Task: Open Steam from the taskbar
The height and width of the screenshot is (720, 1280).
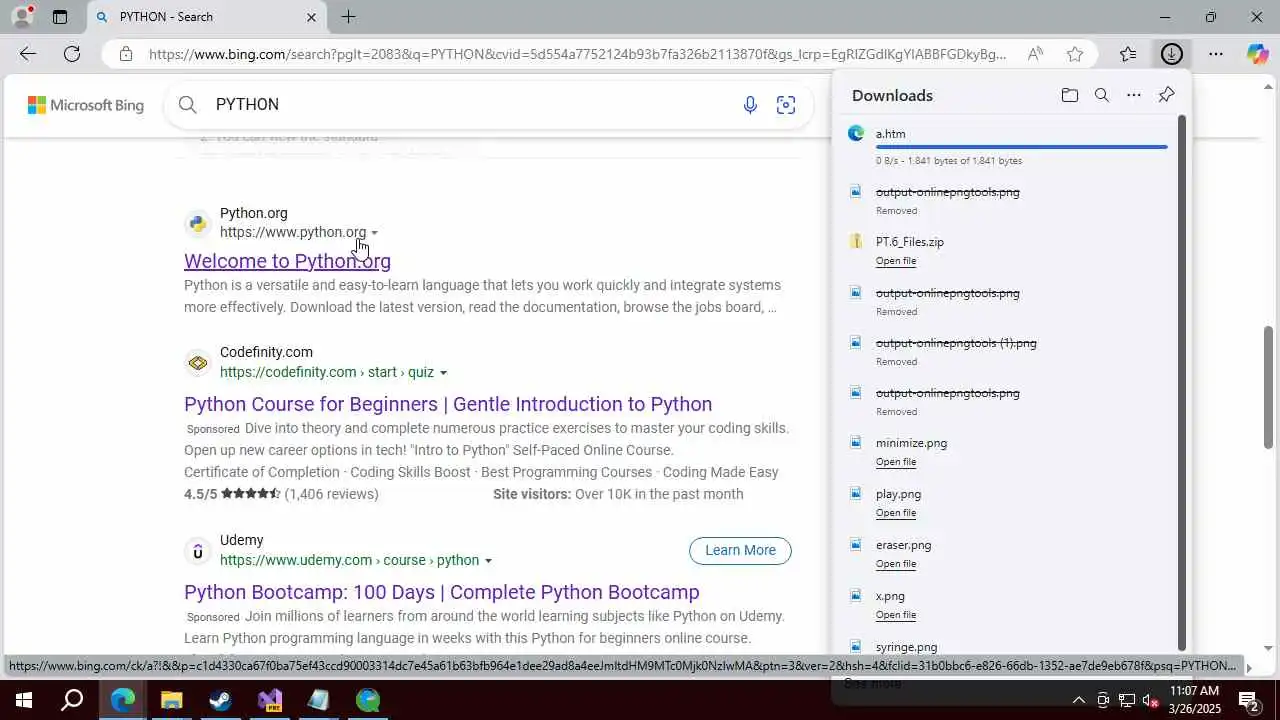Action: click(220, 700)
